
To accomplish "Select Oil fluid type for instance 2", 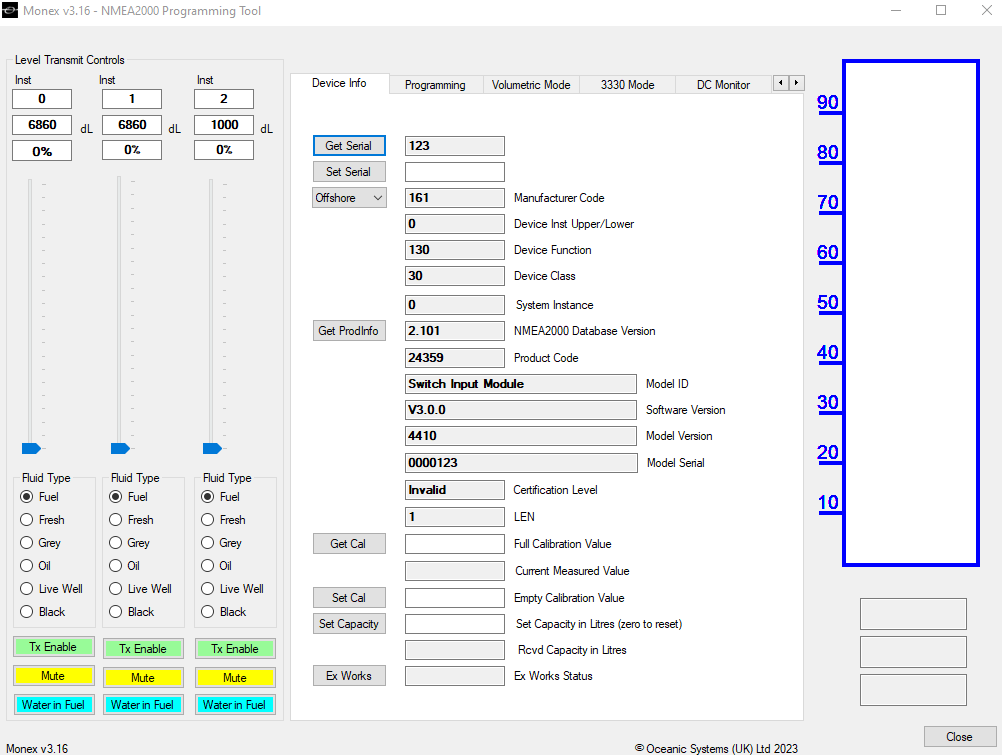I will point(217,566).
